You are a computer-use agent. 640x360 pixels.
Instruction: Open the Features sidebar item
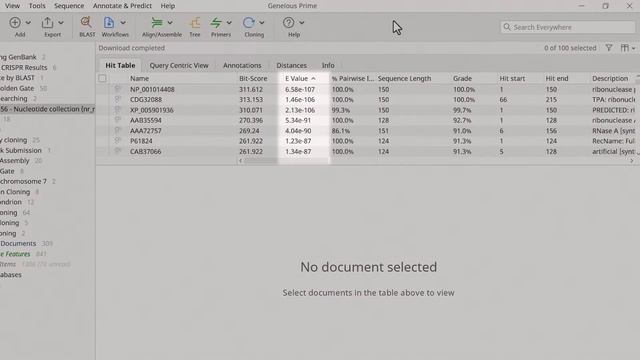[x=15, y=254]
